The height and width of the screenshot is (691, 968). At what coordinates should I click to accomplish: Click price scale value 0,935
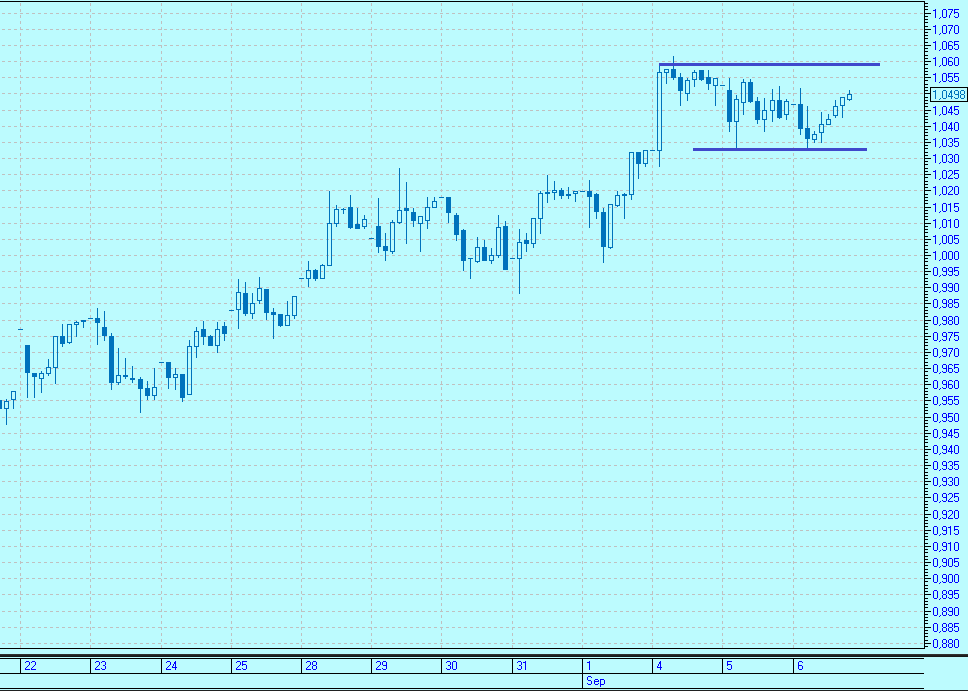click(946, 466)
